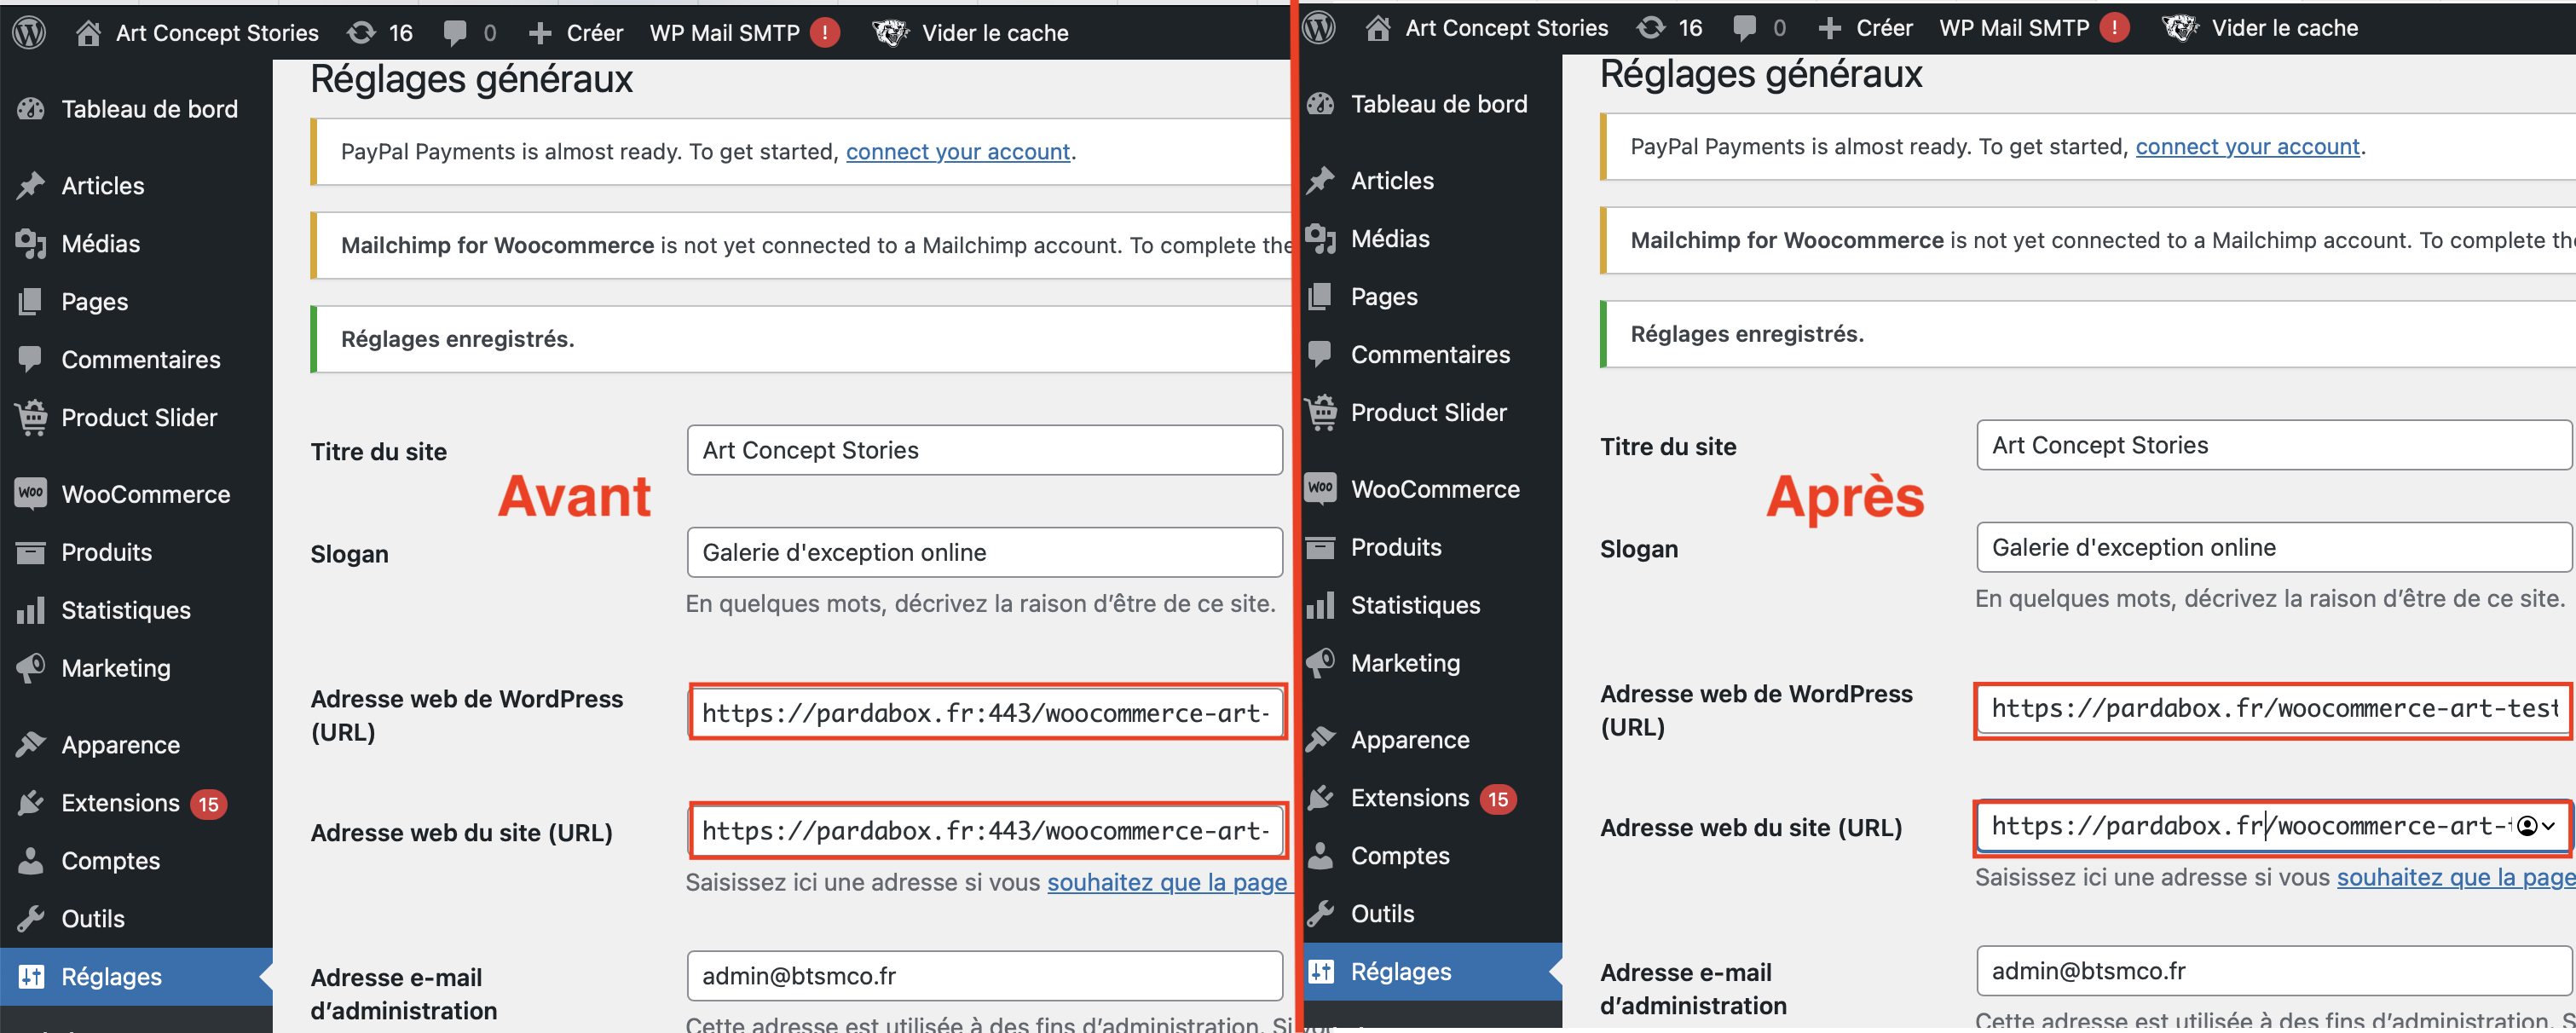Screen dimensions: 2576x1033
Task: Click the WordPress logo in the Après screenshot
Action: point(1319,28)
